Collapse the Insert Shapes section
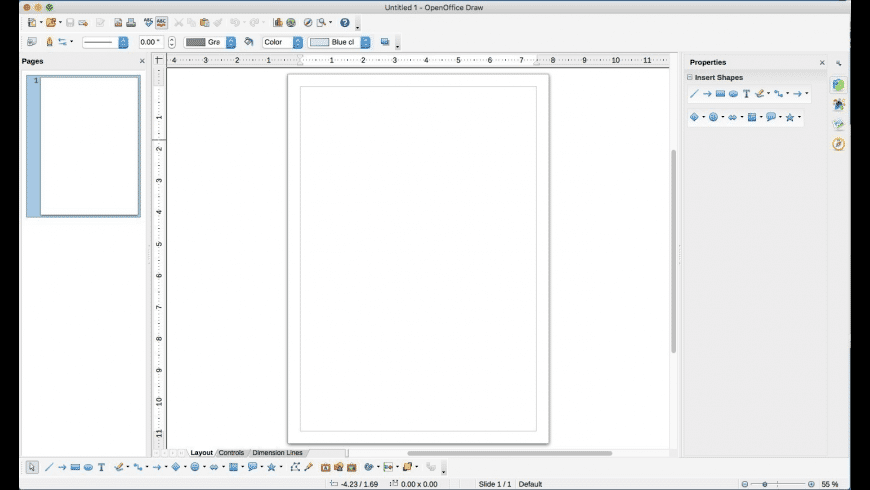Viewport: 870px width, 490px height. point(690,78)
